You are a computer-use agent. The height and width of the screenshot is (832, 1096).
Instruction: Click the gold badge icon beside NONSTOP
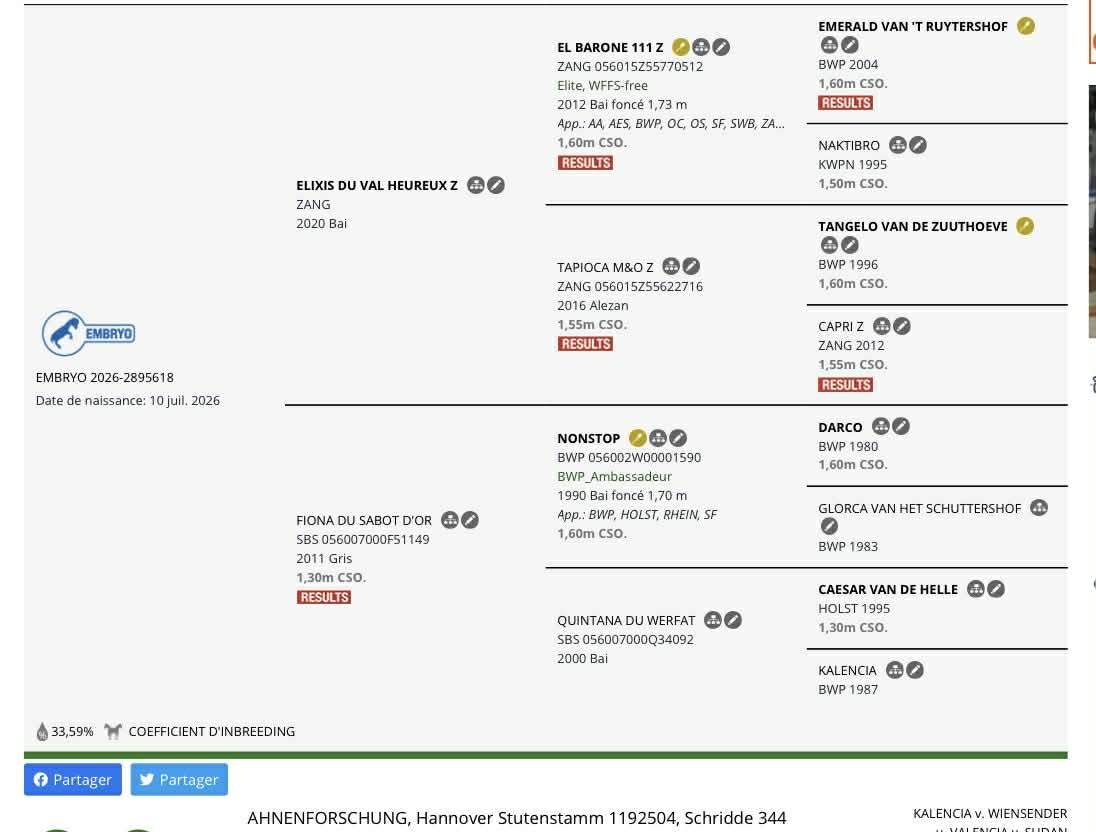tap(638, 438)
